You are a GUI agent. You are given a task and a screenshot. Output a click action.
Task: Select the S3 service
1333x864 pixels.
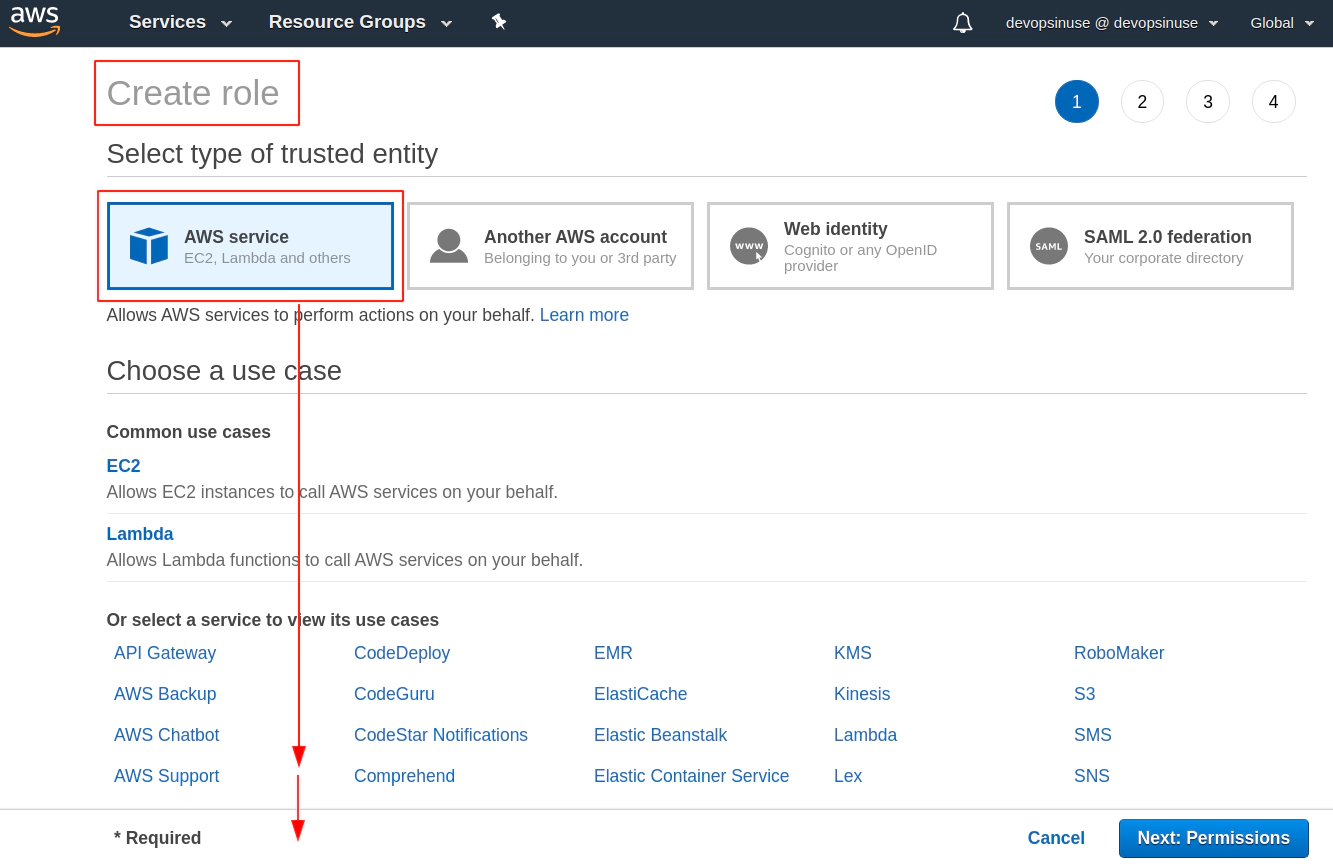click(x=1085, y=694)
